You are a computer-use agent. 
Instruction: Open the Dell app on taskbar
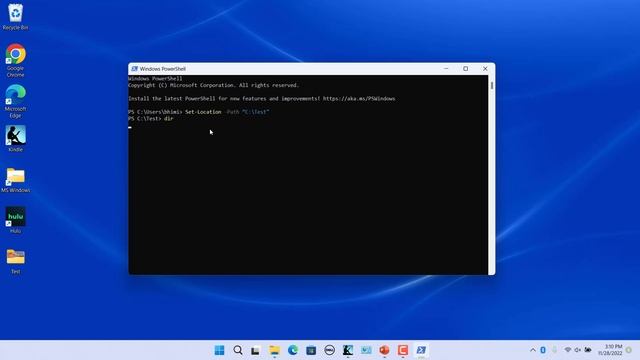[329, 350]
